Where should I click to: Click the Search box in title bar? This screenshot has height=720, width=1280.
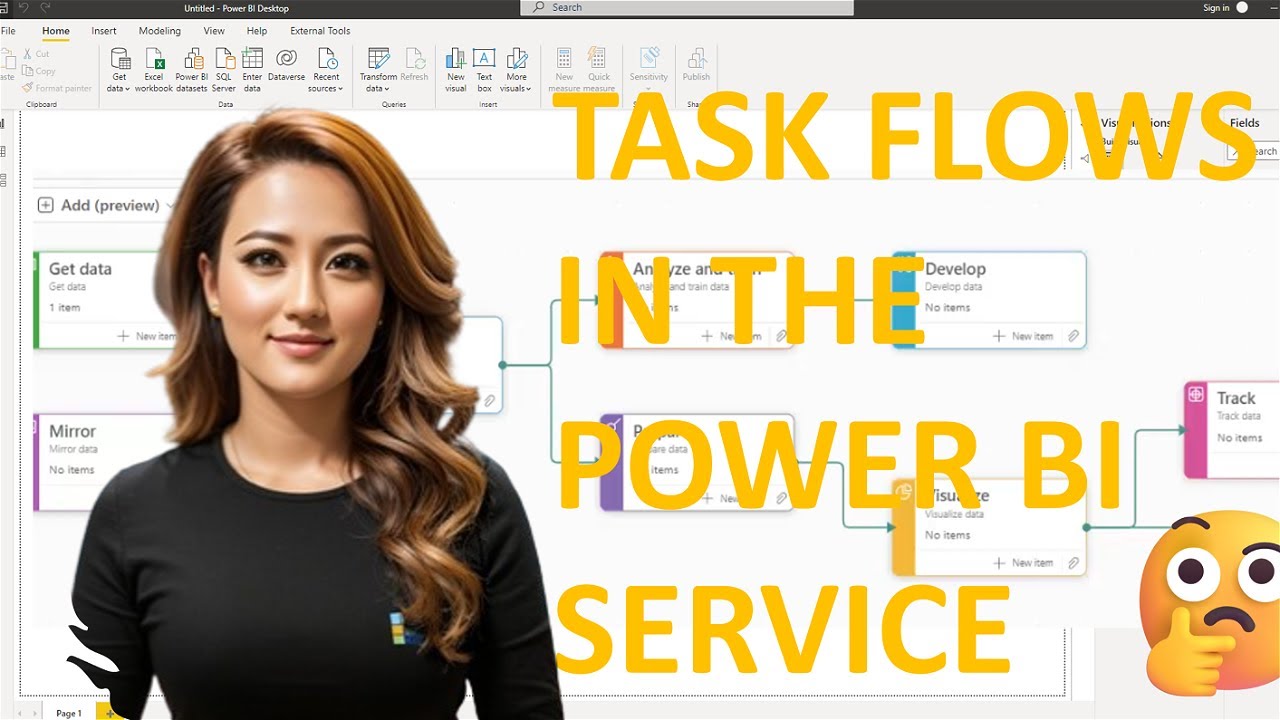click(x=687, y=7)
